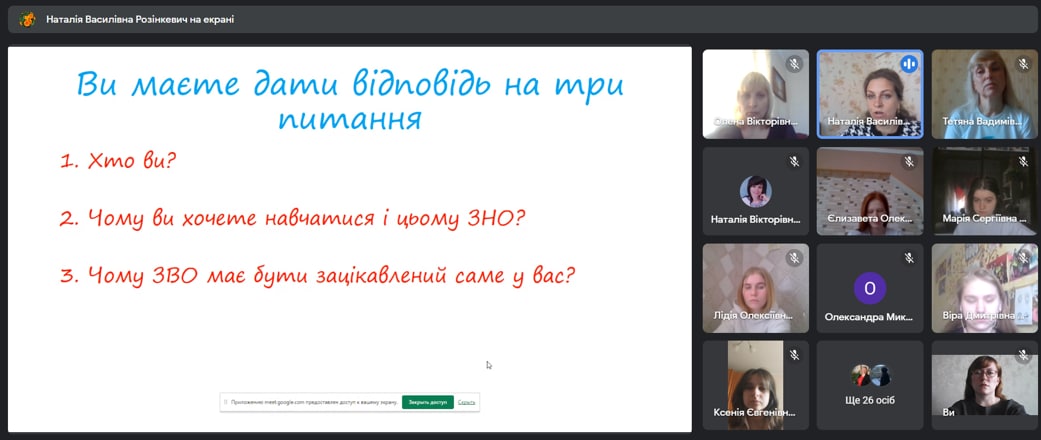Click the purple O avatar of Олександра
This screenshot has width=1041, height=440.
(x=870, y=288)
